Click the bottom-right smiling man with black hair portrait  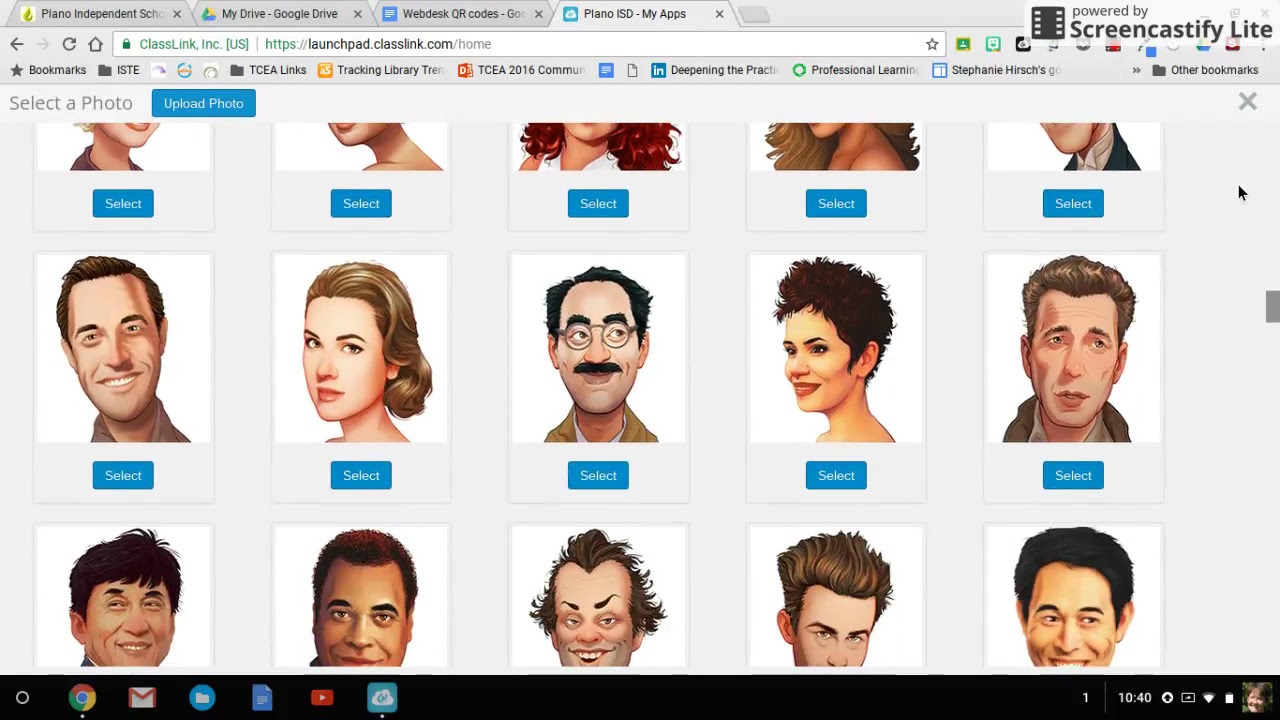[1073, 596]
